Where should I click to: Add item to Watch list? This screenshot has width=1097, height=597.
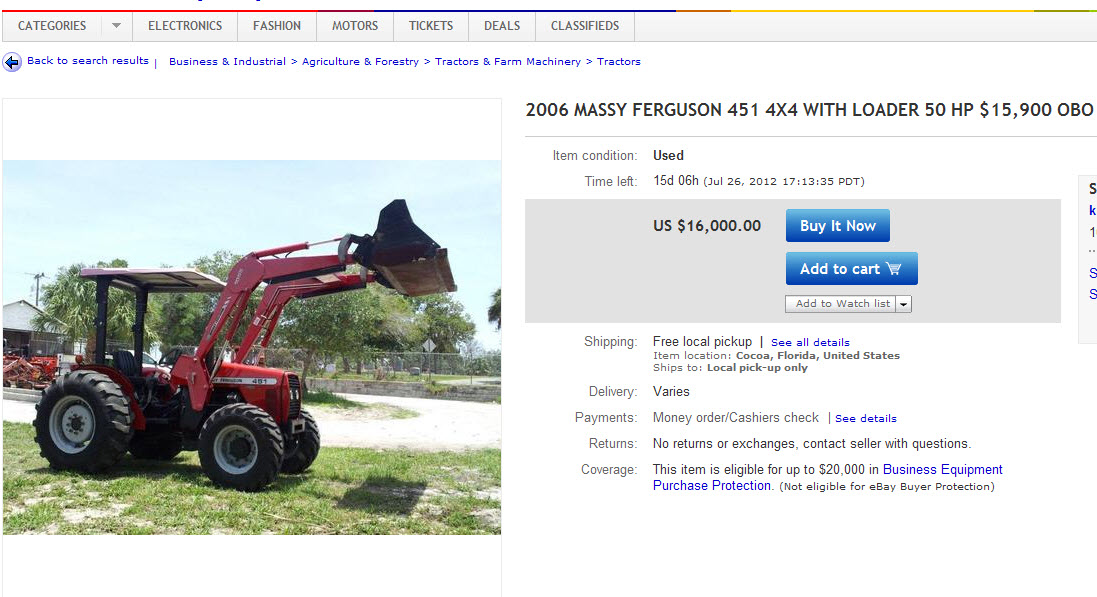[840, 304]
